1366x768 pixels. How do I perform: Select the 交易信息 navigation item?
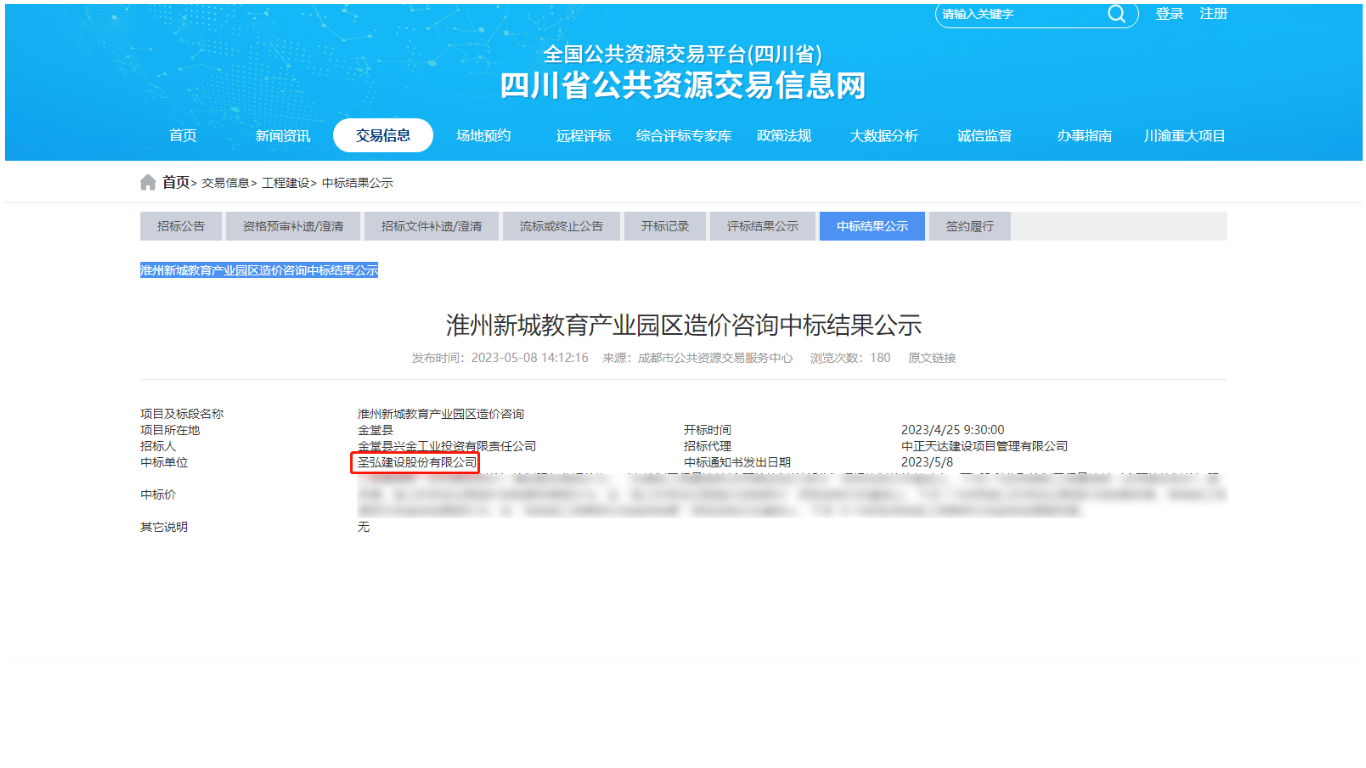click(x=383, y=136)
